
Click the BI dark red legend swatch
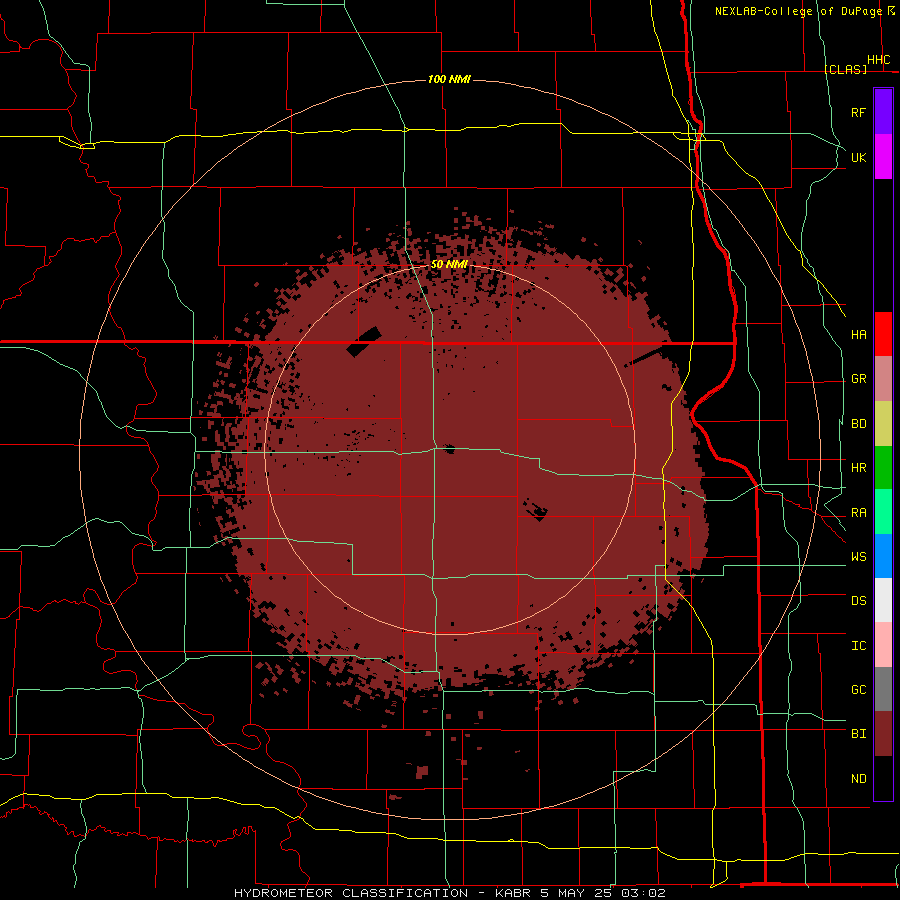pyautogui.click(x=883, y=734)
